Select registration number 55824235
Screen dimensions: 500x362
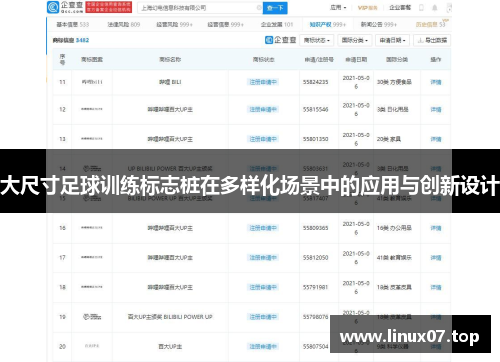click(315, 82)
